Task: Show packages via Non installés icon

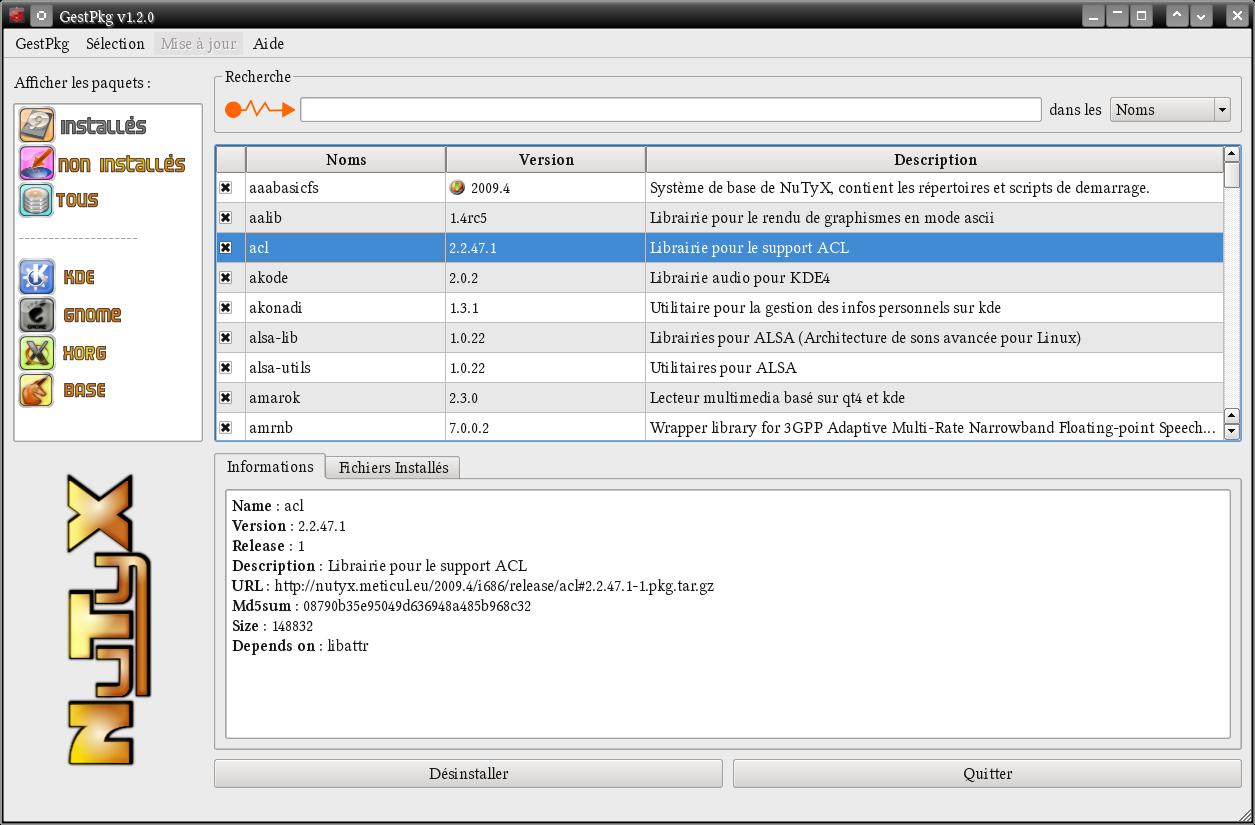Action: point(37,163)
